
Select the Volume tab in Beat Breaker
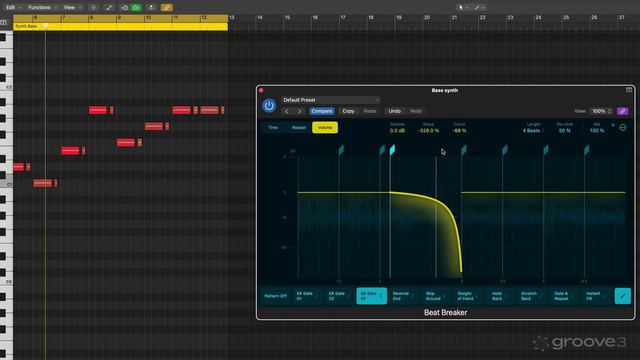click(x=325, y=128)
